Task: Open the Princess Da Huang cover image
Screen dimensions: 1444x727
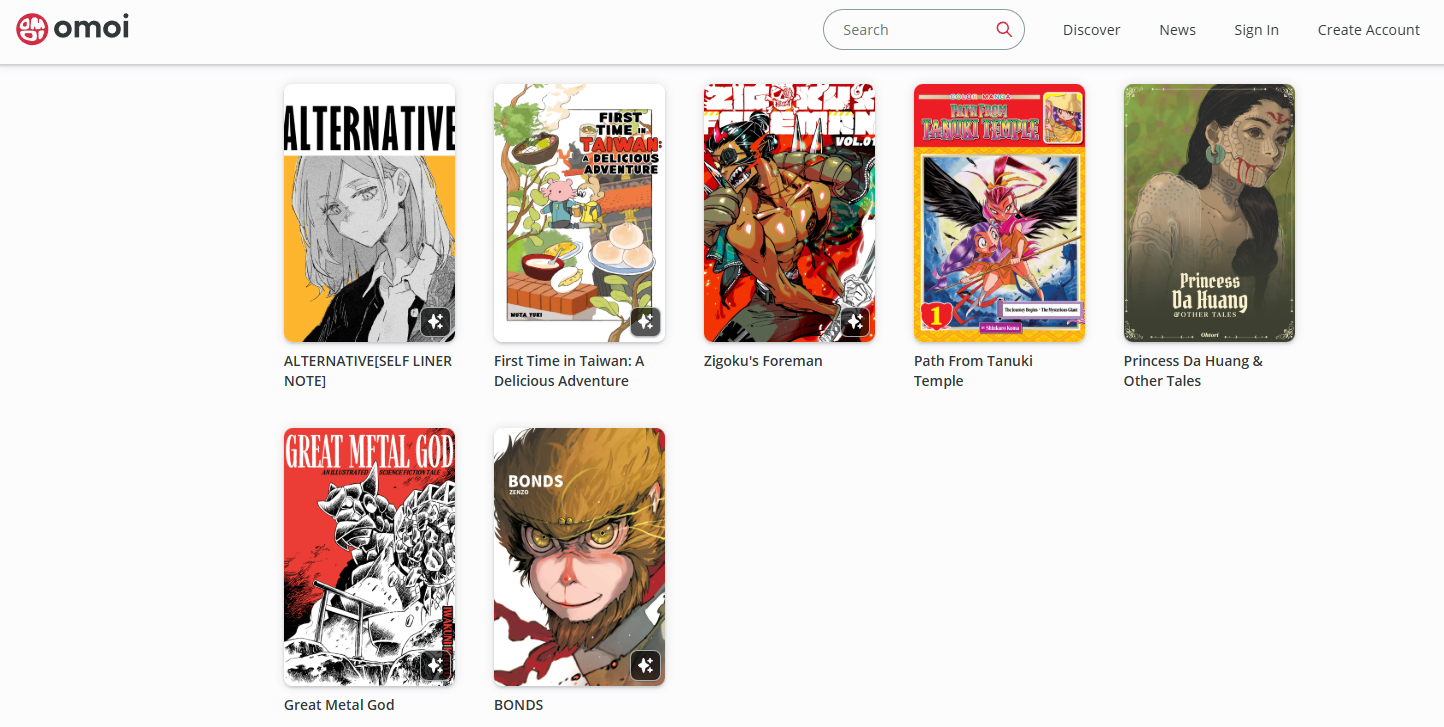Action: tap(1209, 212)
